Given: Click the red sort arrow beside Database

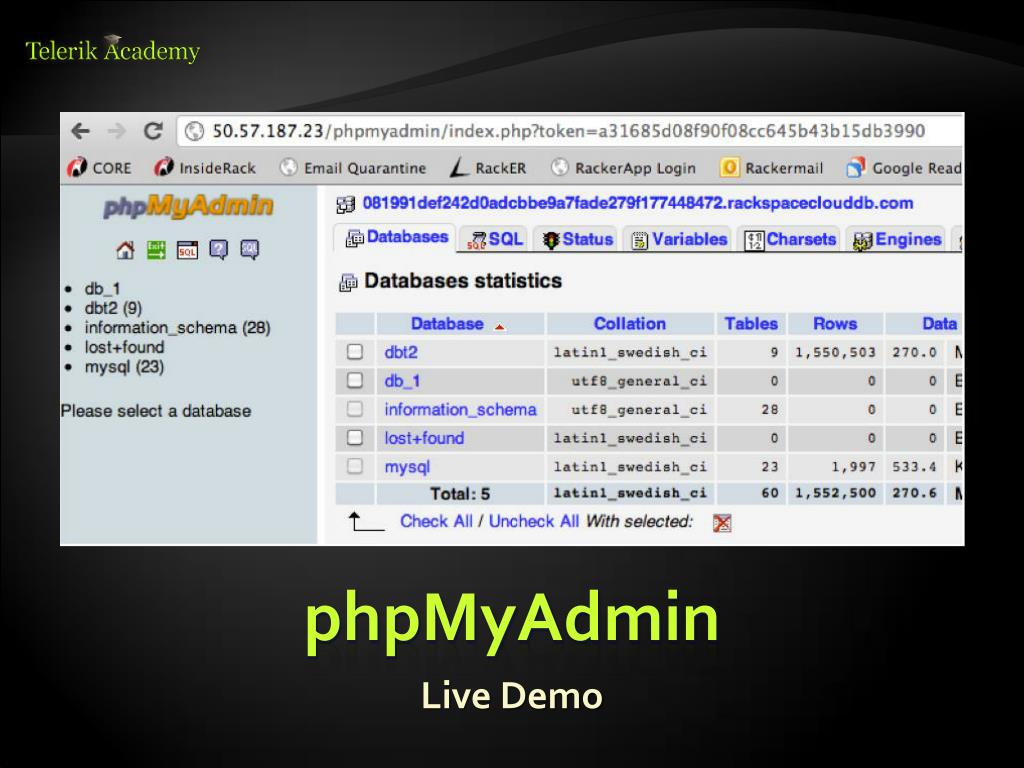Looking at the screenshot, I should pyautogui.click(x=500, y=327).
